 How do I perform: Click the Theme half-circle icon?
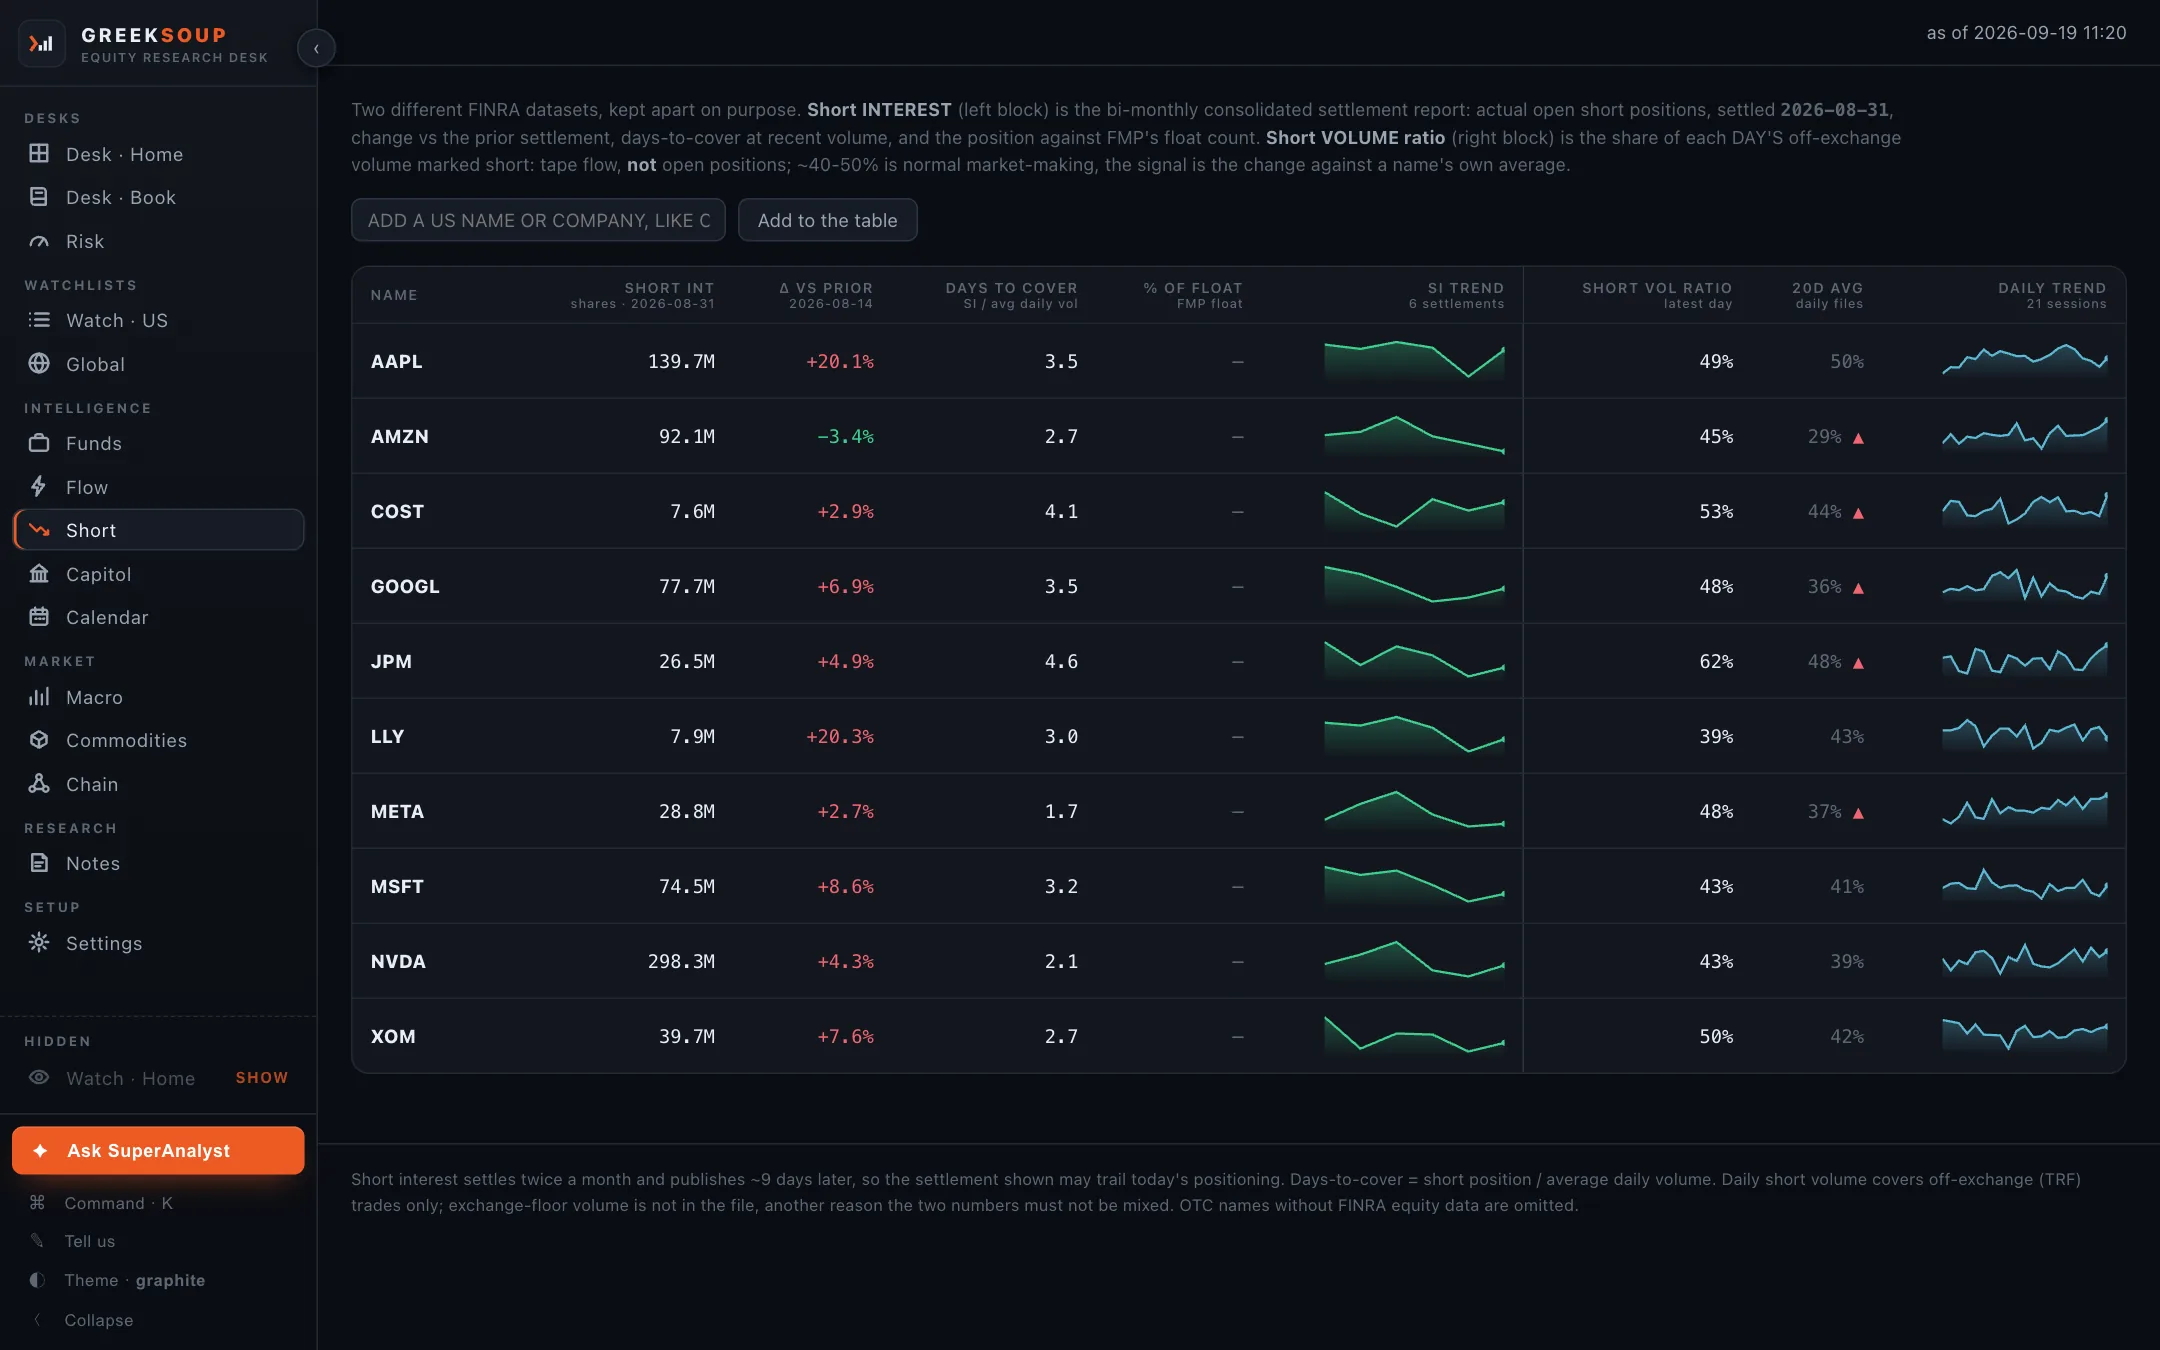pos(37,1280)
